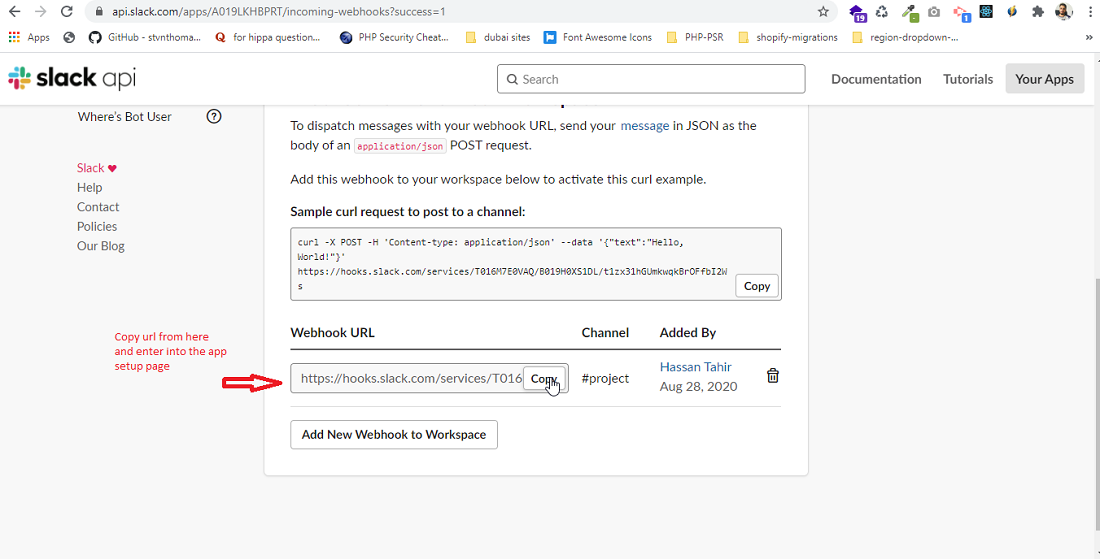Click the camera screenshot extension icon
The height and width of the screenshot is (559, 1100).
(x=934, y=12)
